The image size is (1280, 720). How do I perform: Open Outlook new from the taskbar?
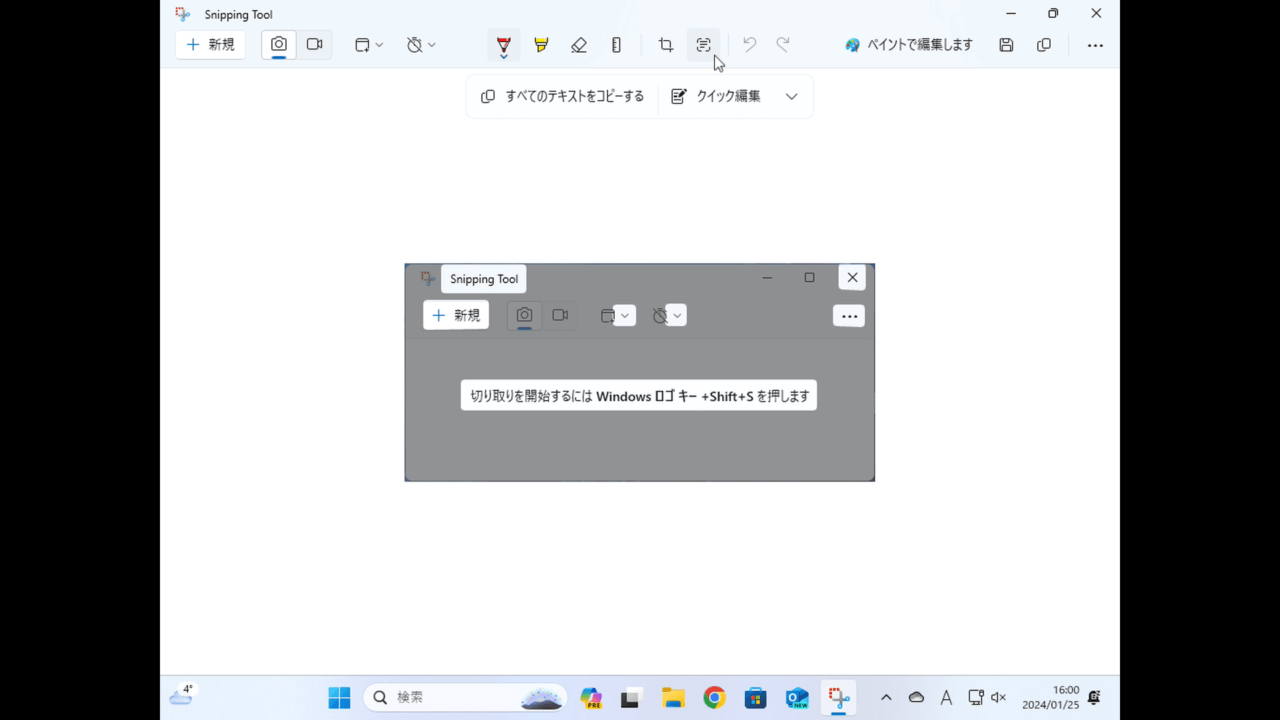pyautogui.click(x=797, y=698)
